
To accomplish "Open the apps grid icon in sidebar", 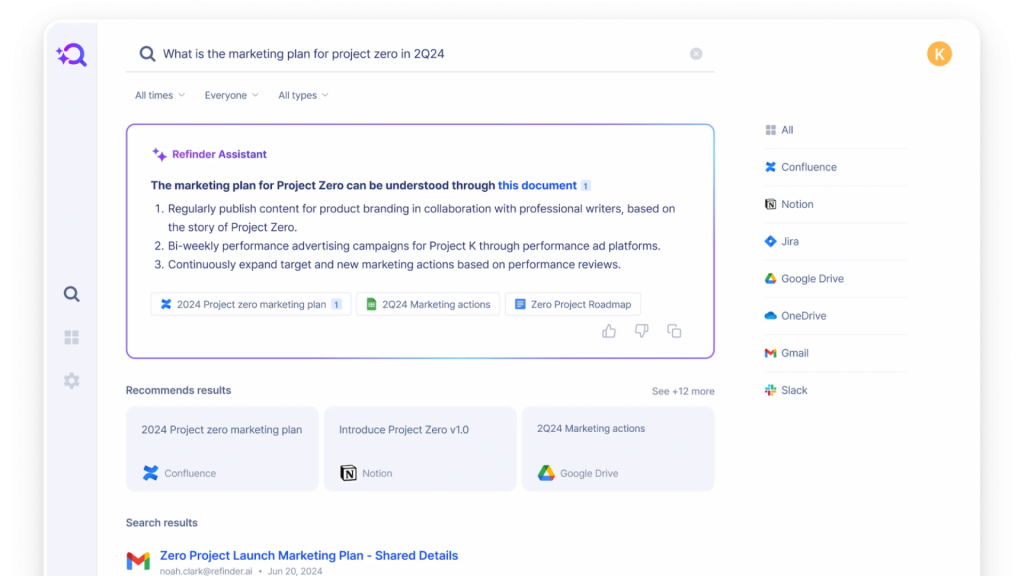I will tap(71, 338).
